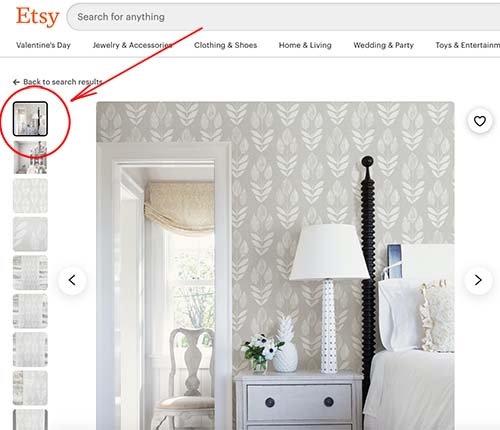Click the main bedroom product image
The height and width of the screenshot is (430, 500).
point(275,266)
